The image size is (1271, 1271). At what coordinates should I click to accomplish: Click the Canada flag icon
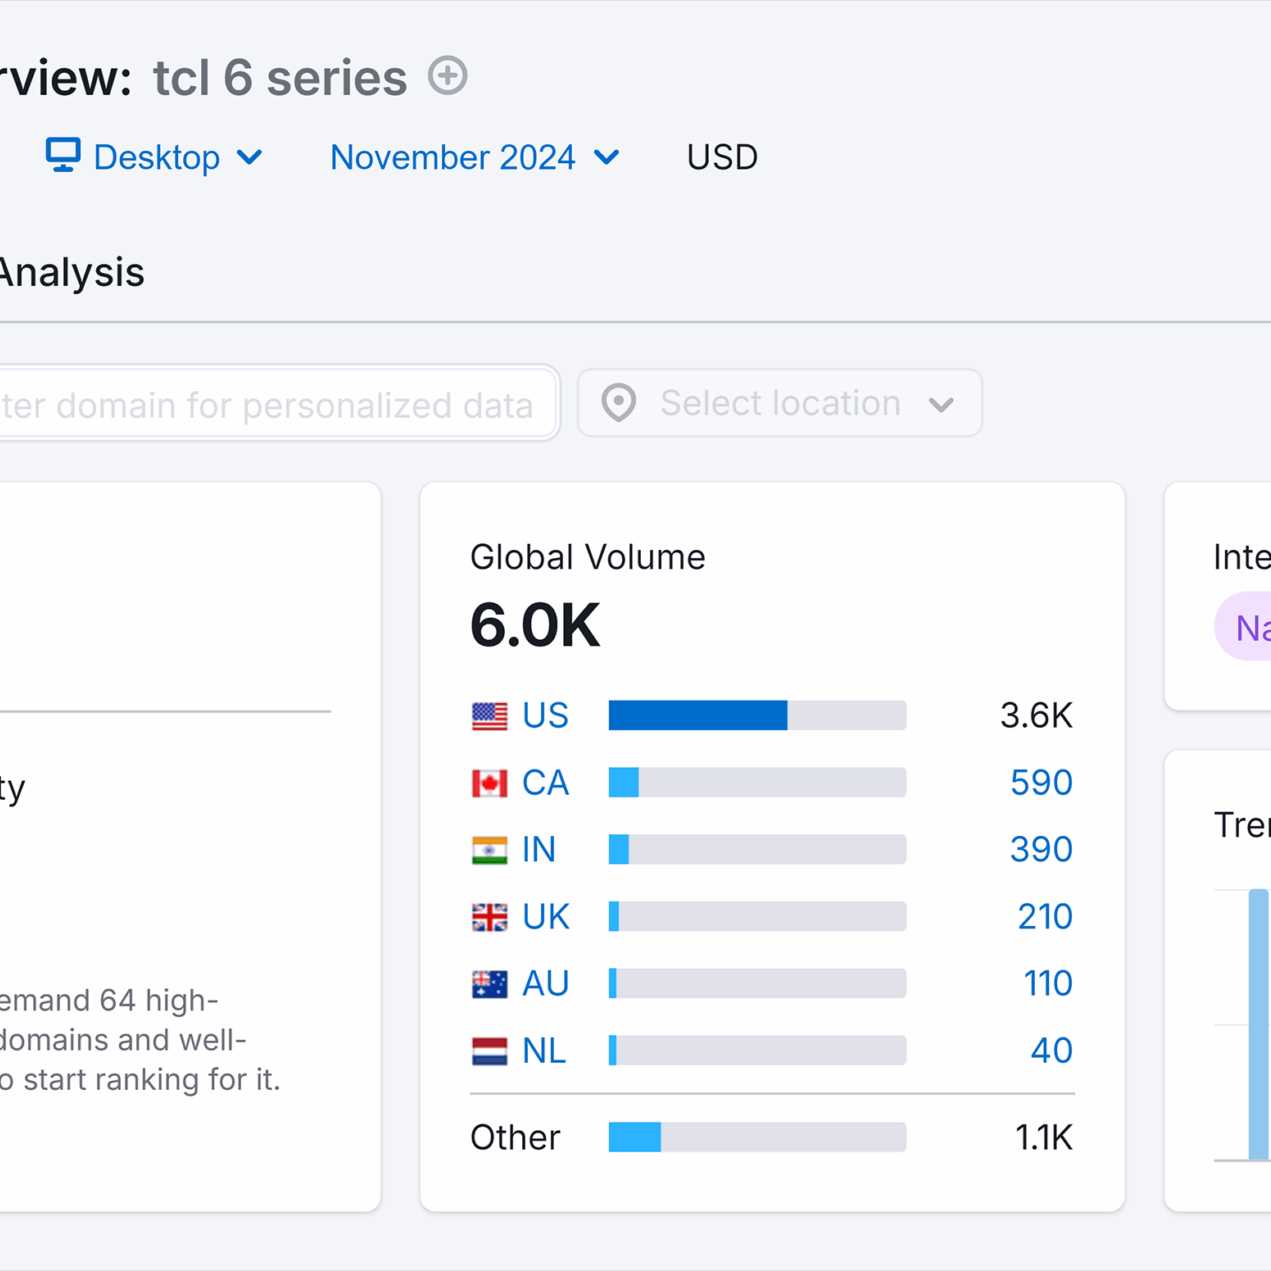489,783
